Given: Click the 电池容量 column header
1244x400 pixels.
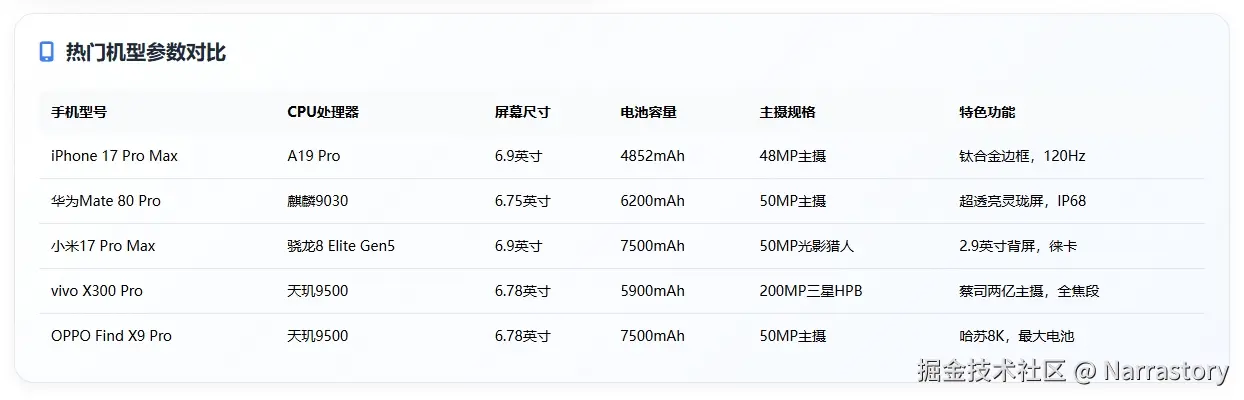Looking at the screenshot, I should [x=648, y=112].
